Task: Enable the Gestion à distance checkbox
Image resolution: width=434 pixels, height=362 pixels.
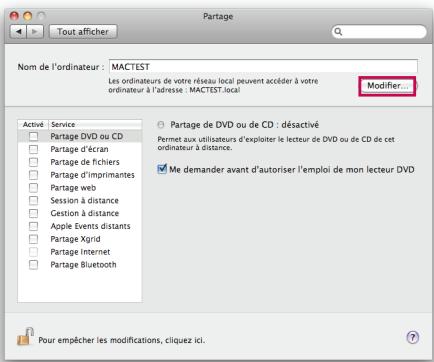Action: point(33,213)
